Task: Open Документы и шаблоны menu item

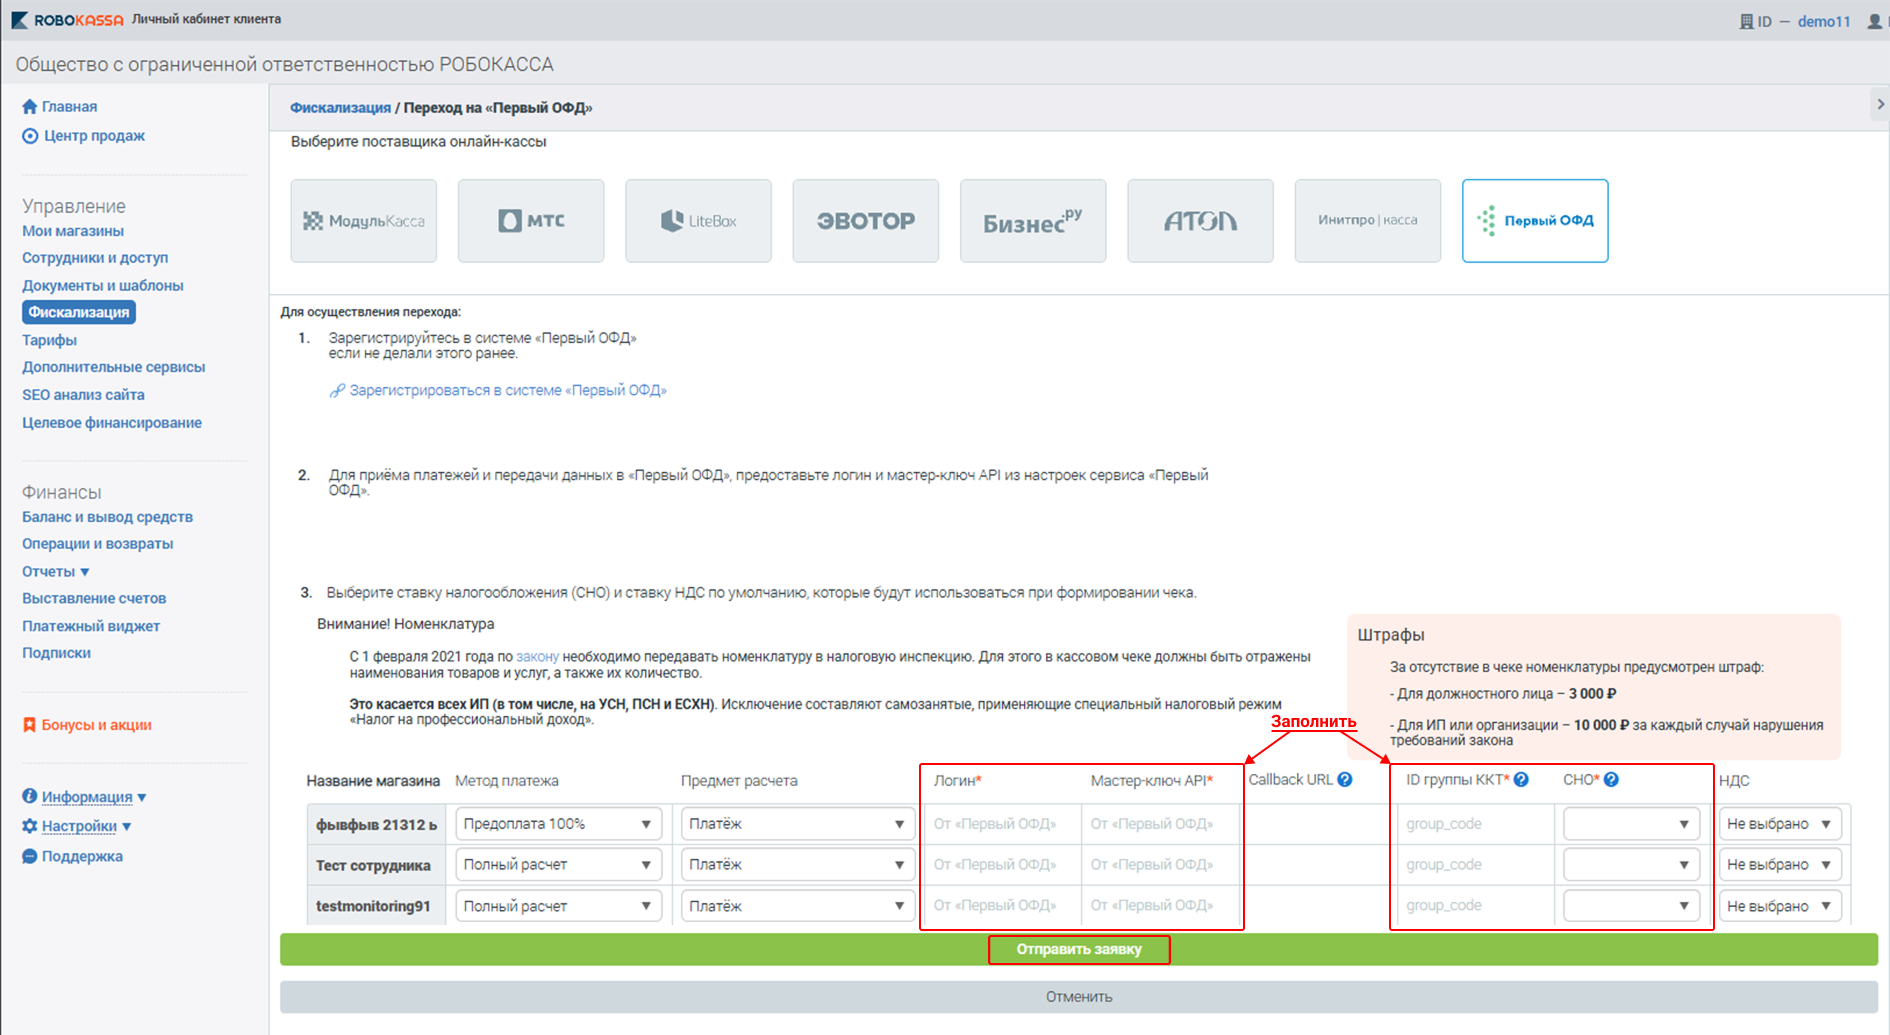Action: pos(103,285)
